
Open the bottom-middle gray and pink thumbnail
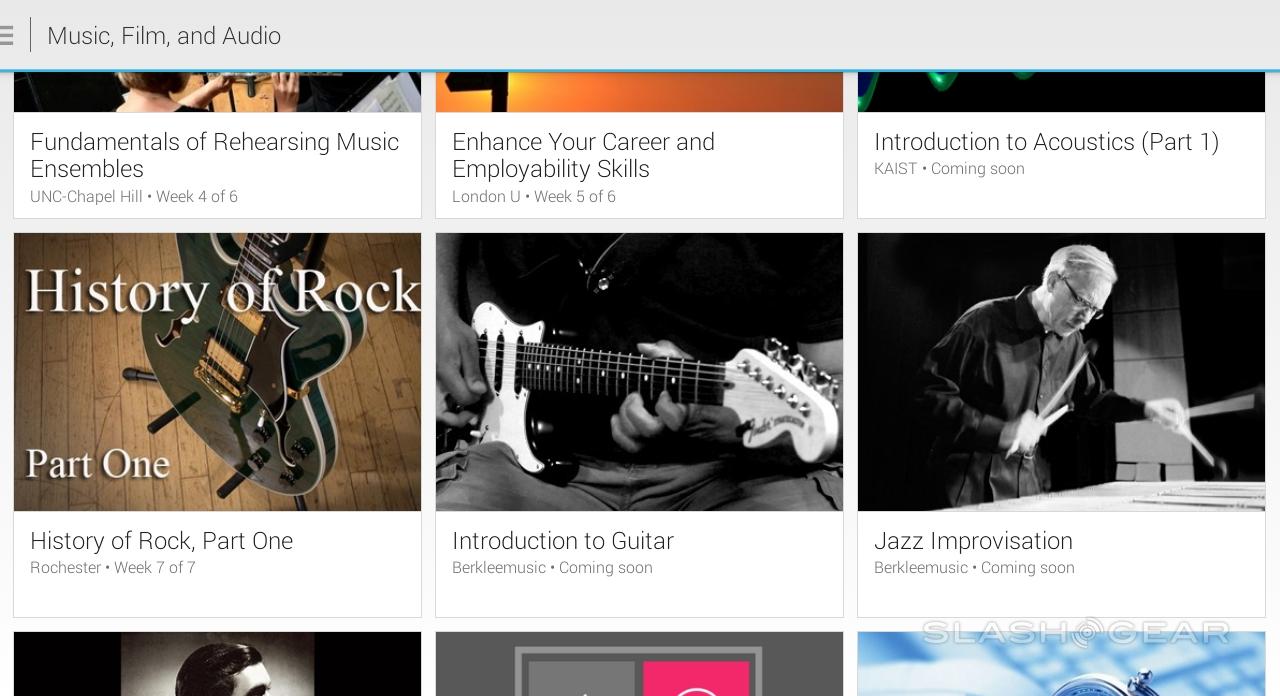(x=639, y=665)
